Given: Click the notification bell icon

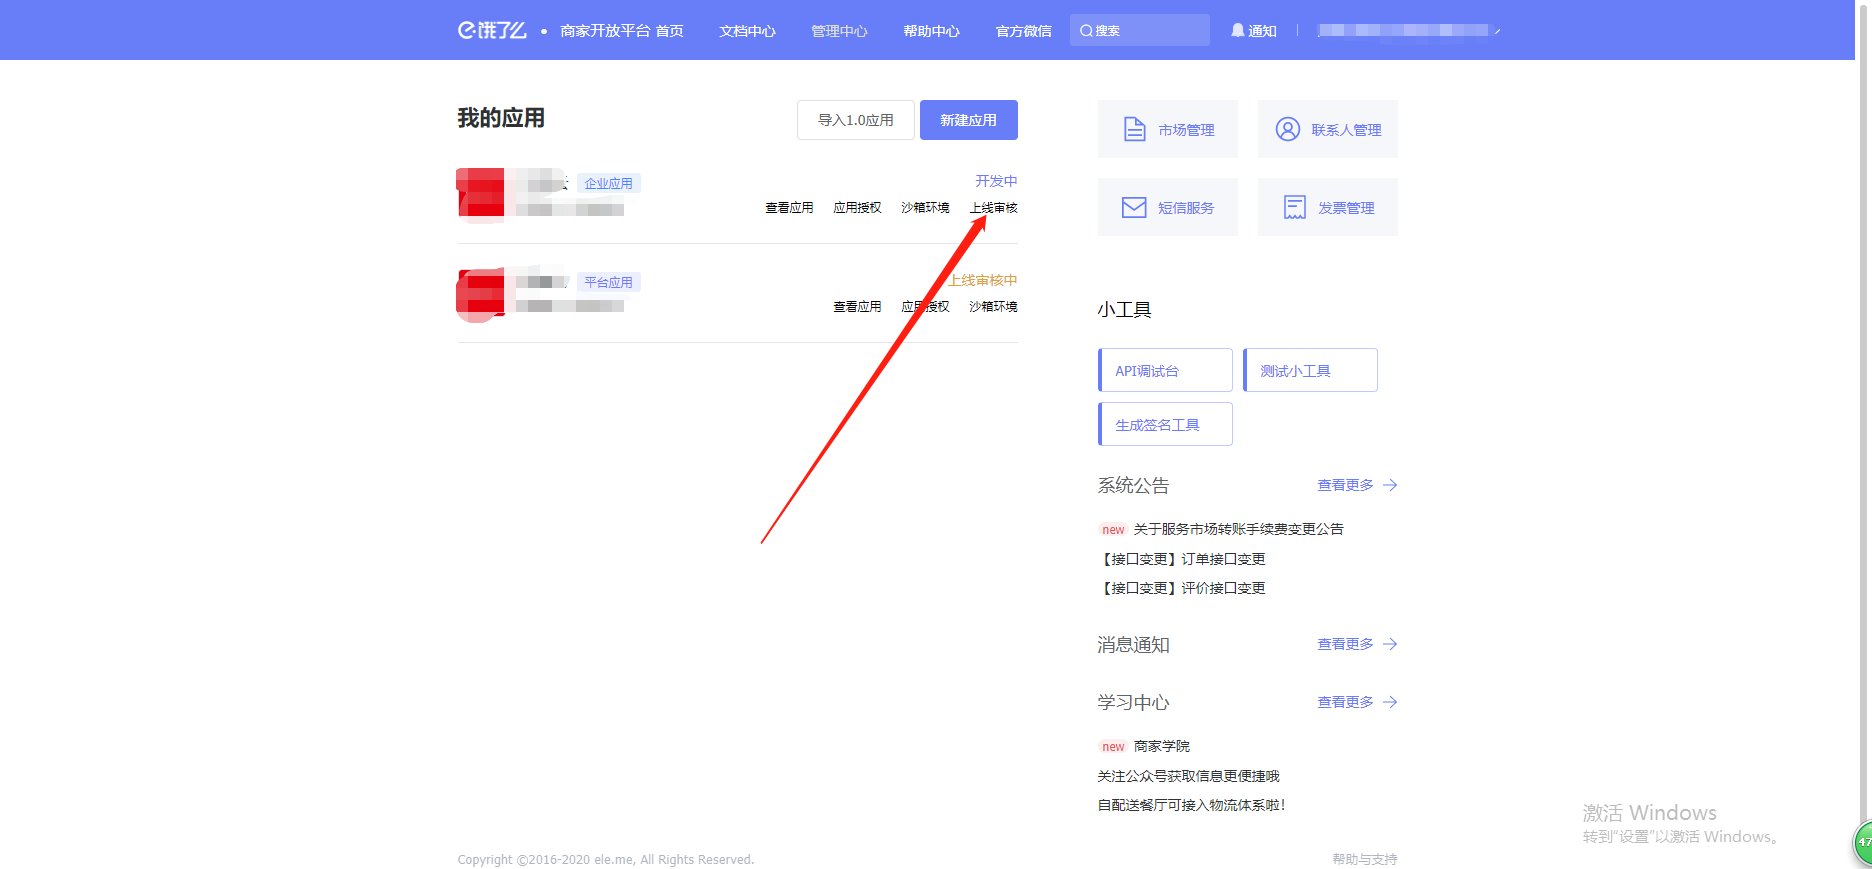Looking at the screenshot, I should [1237, 30].
